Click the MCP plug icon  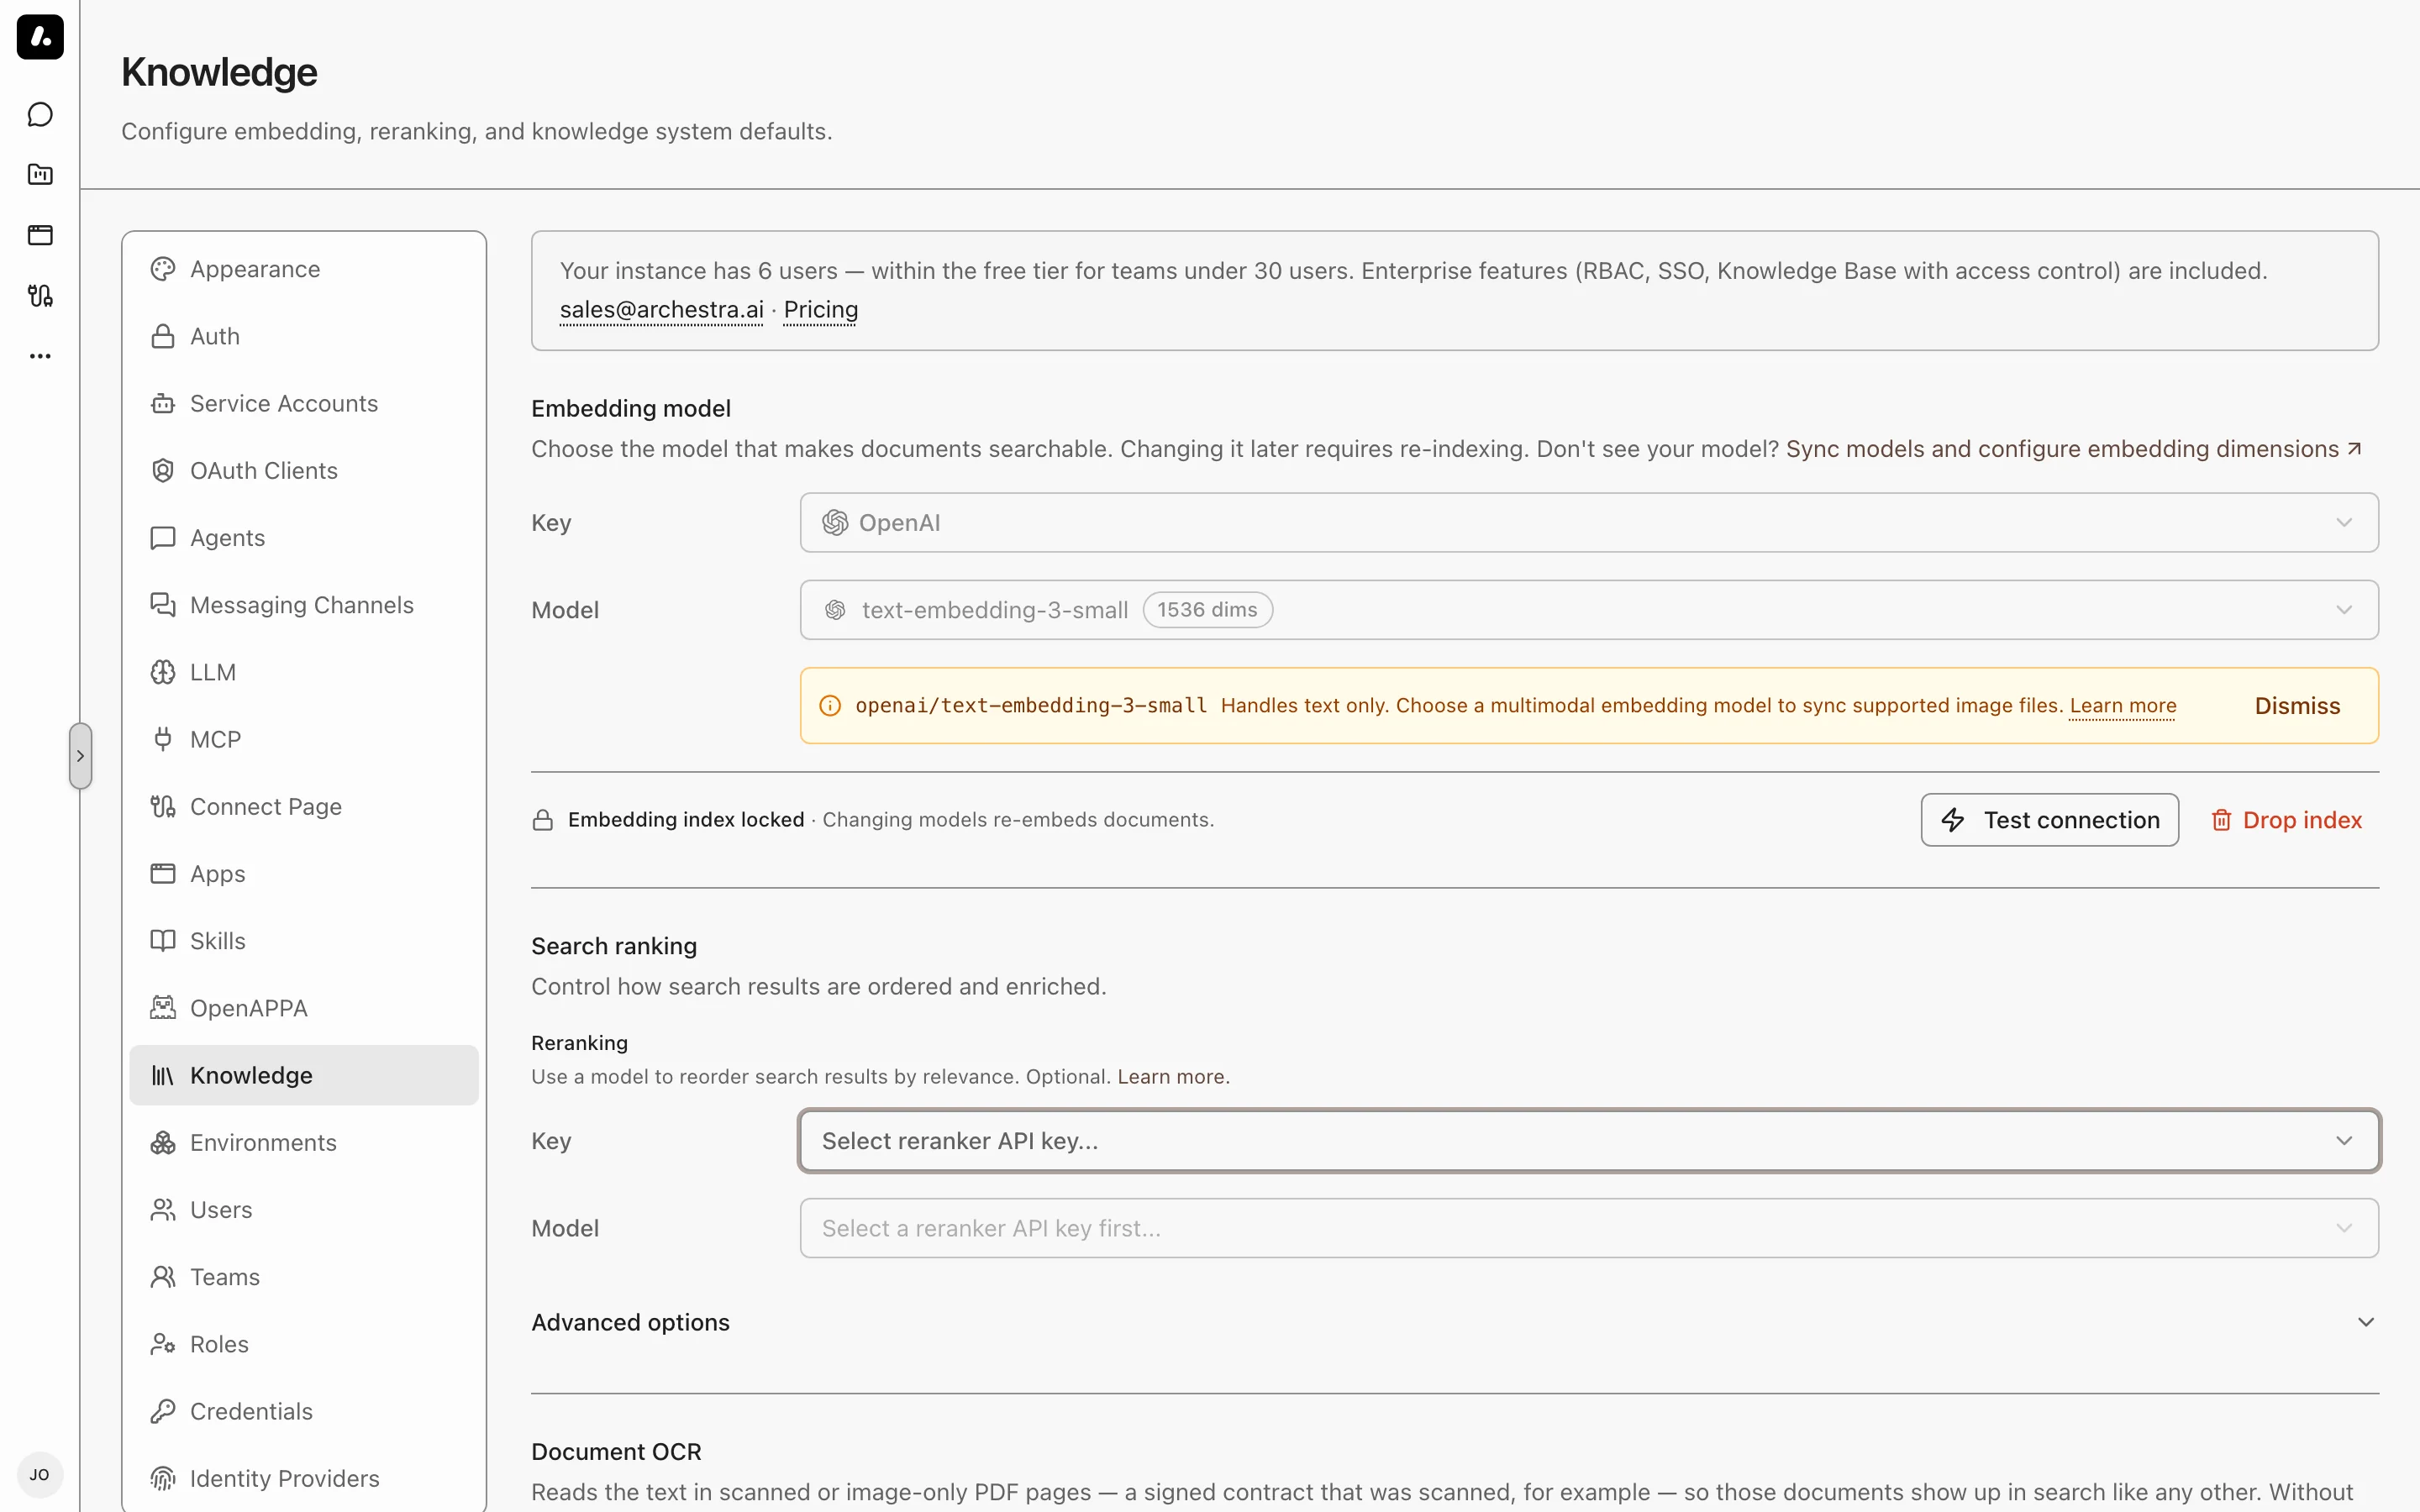tap(163, 739)
